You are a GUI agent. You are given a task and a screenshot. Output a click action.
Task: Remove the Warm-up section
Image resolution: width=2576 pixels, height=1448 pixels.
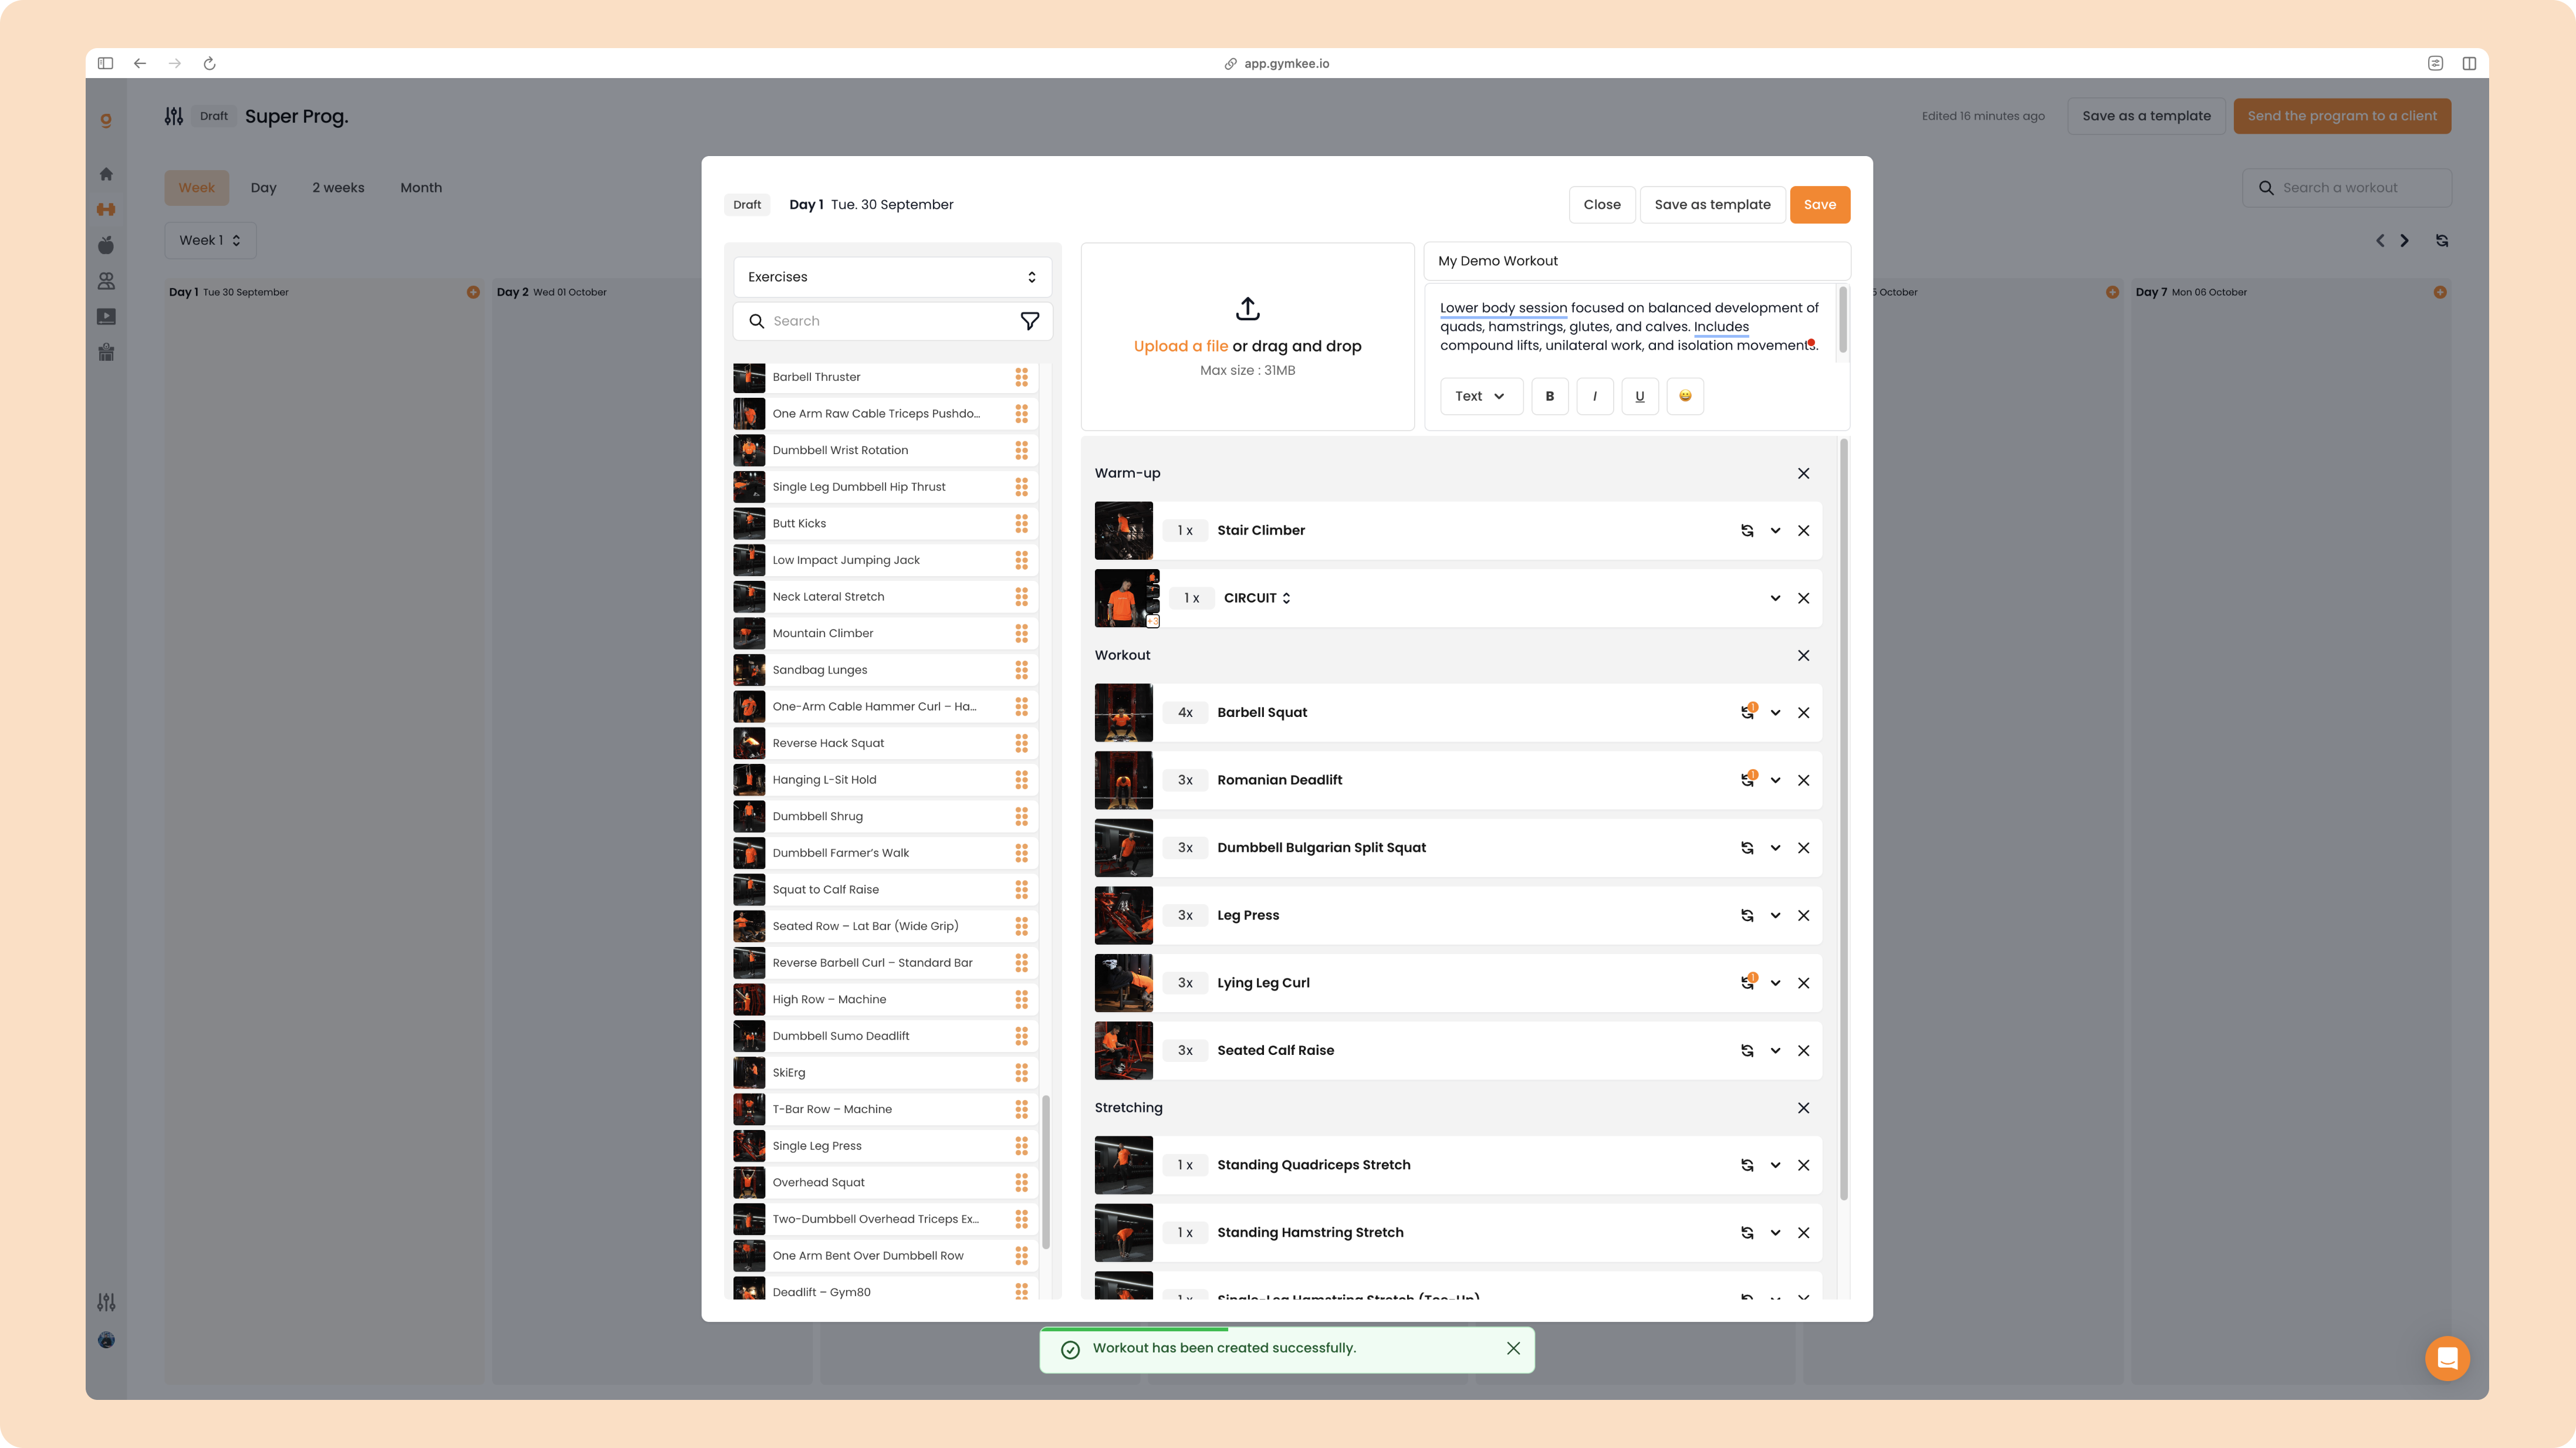point(1803,474)
